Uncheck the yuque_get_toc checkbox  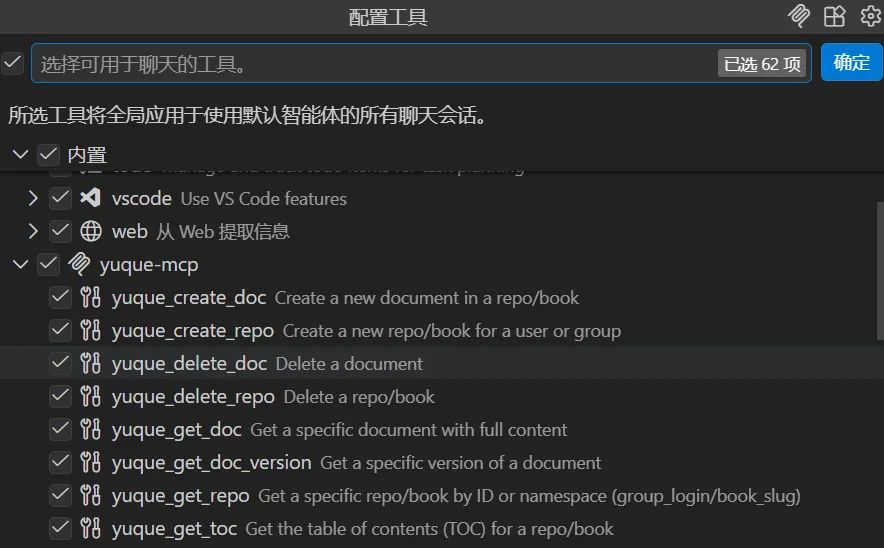click(x=60, y=528)
